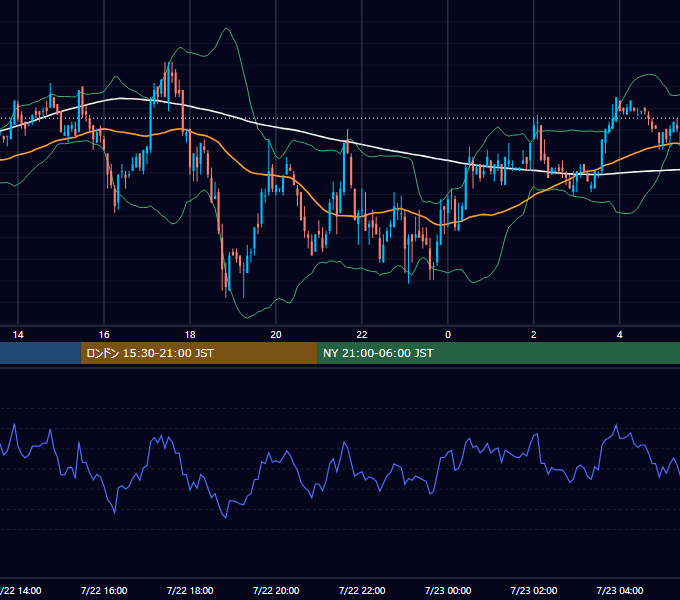Viewport: 680px width, 600px height.
Task: Click the hour label 20 on time axis
Action: (276, 335)
